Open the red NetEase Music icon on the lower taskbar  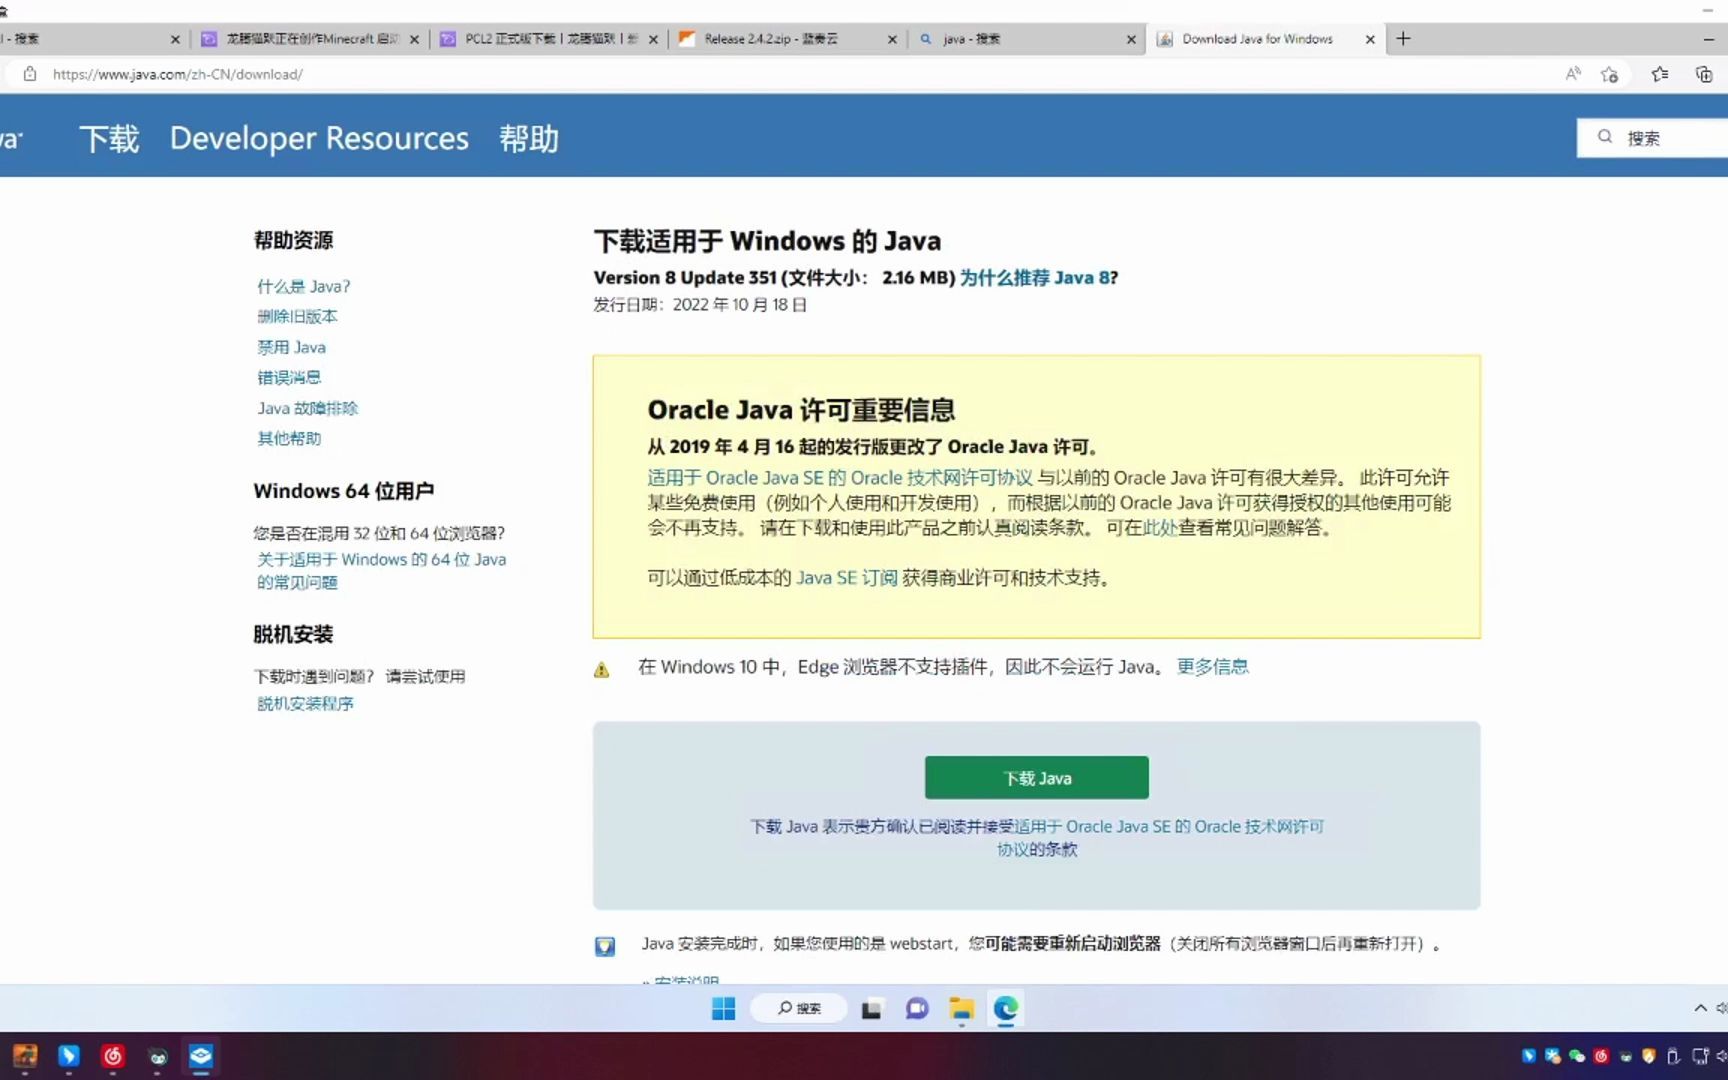point(113,1056)
